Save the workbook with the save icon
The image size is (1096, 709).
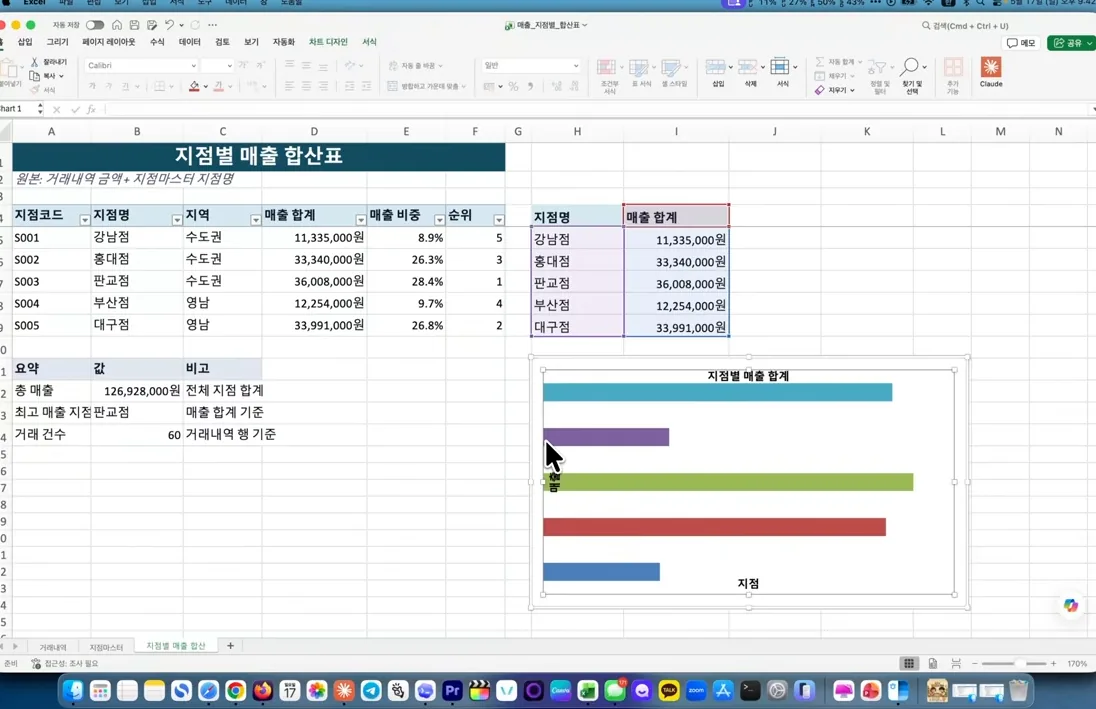(134, 25)
